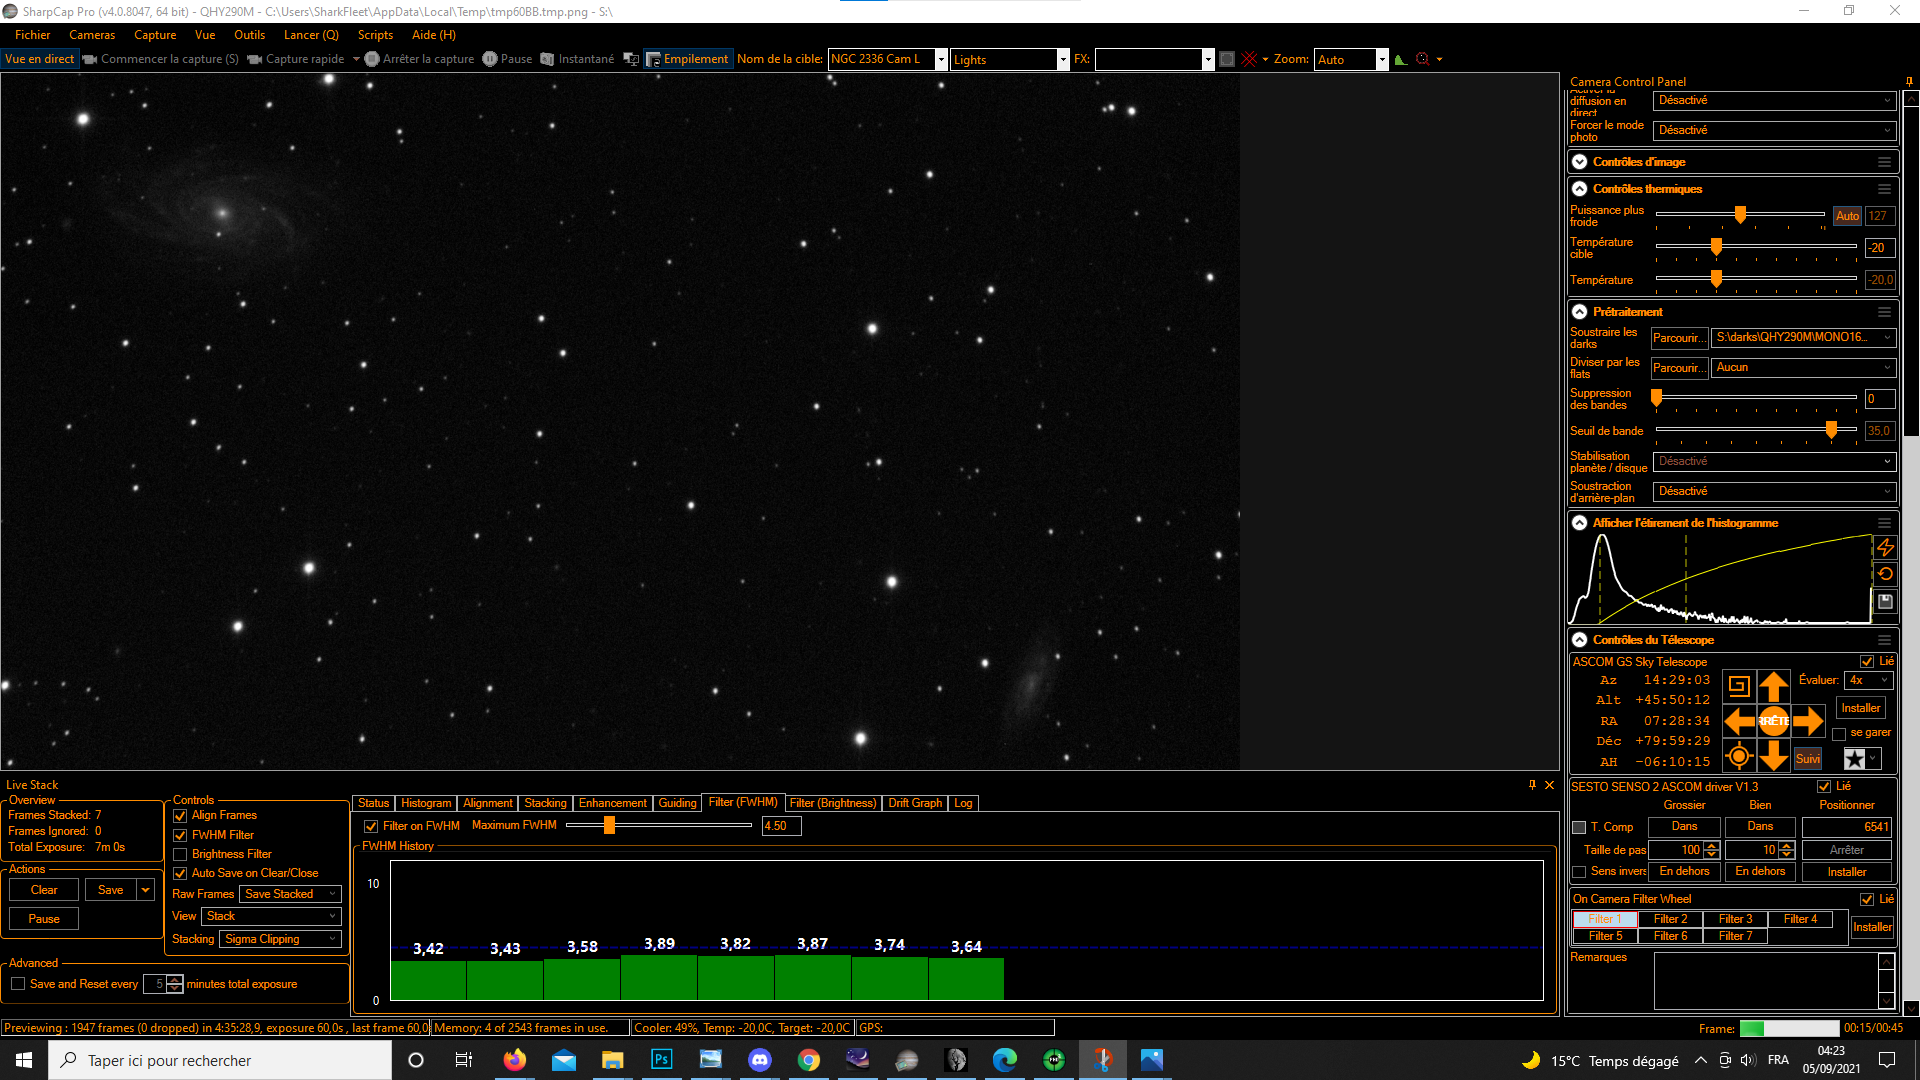
Task: Open the Outils menu
Action: click(x=249, y=35)
